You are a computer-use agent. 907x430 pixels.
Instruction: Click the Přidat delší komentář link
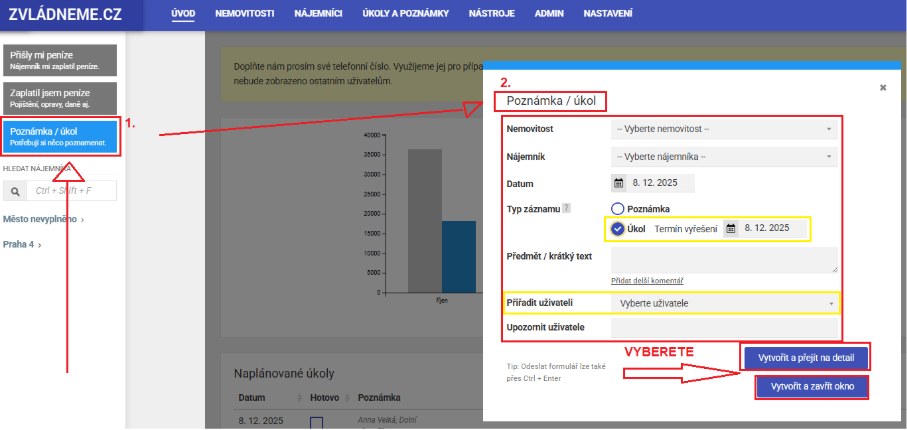point(647,281)
